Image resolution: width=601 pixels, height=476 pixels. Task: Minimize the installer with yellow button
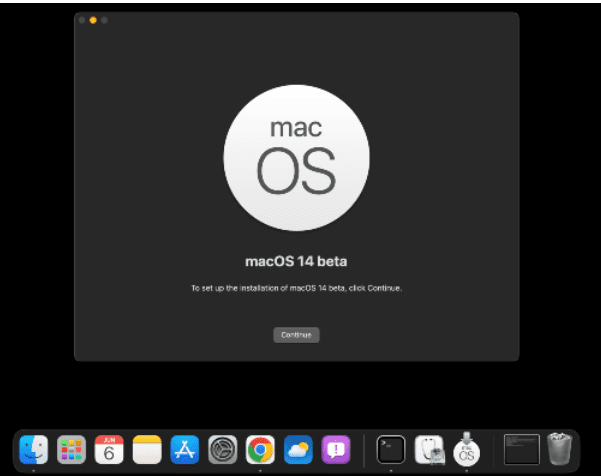(x=93, y=20)
